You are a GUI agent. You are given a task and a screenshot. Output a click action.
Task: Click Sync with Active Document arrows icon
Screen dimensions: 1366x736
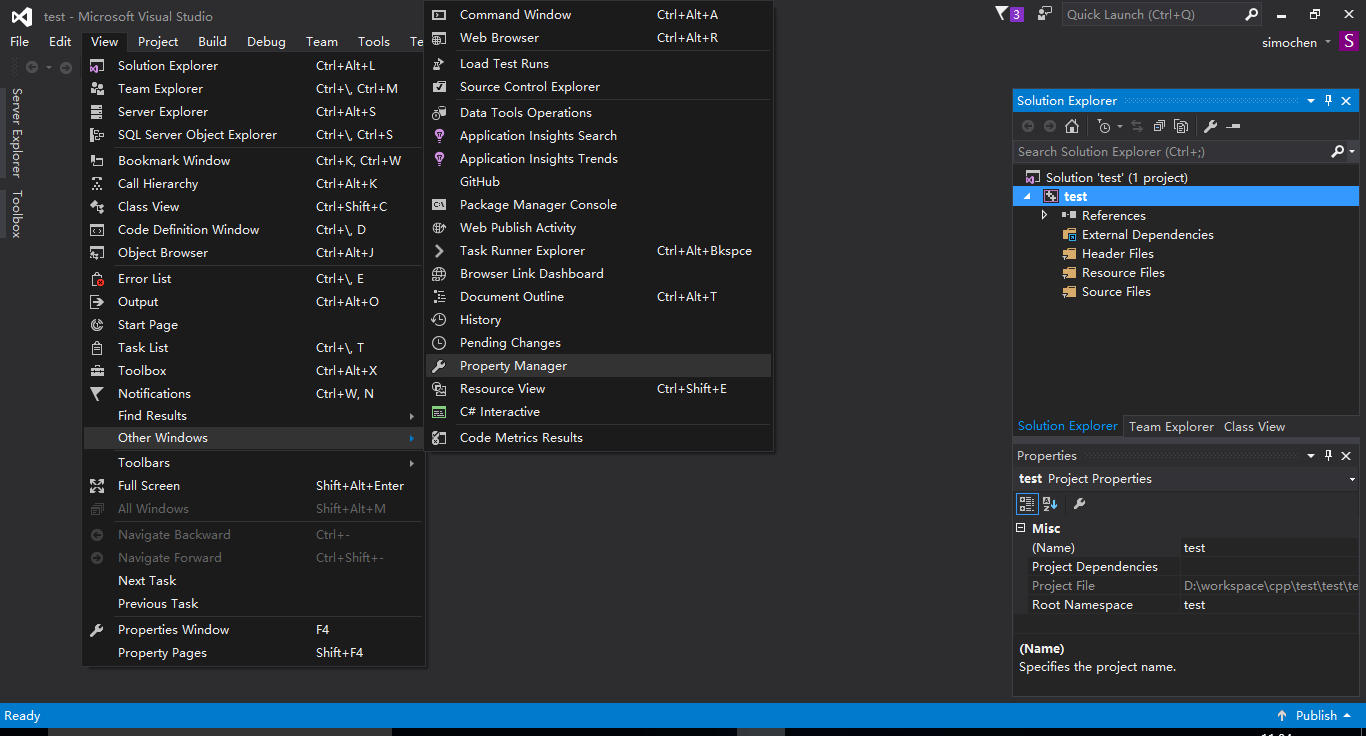coord(1138,126)
